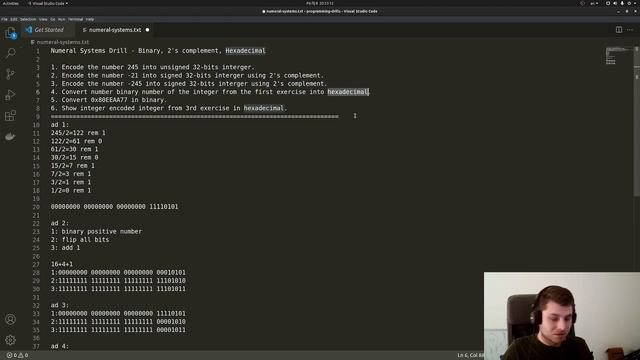
Task: Open the Manage gear icon
Action: pos(11,340)
